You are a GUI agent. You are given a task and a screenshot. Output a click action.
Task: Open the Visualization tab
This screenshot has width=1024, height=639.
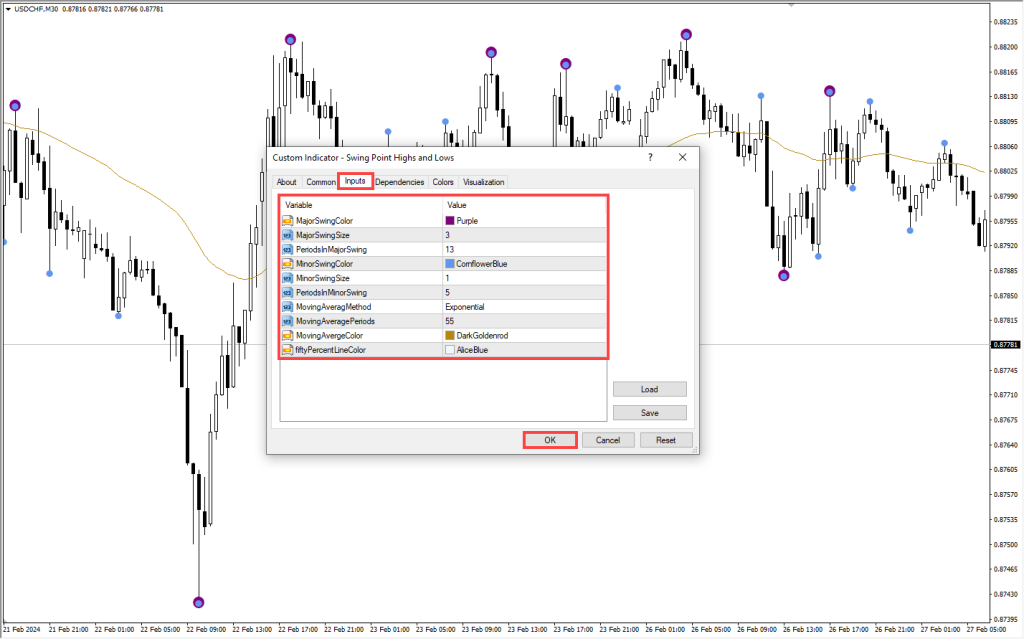(483, 182)
